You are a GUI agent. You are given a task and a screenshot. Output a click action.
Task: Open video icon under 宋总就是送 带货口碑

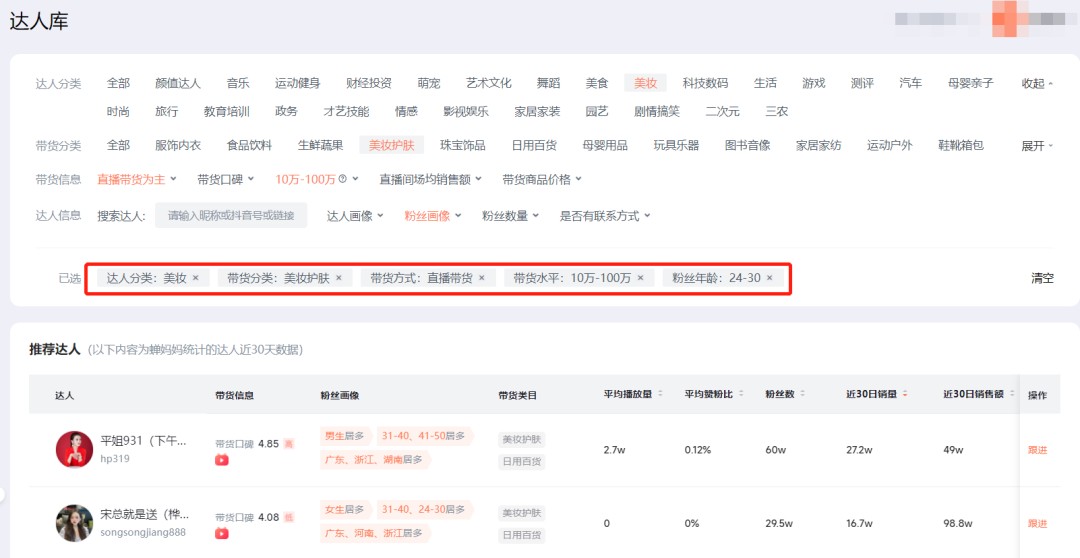(222, 533)
